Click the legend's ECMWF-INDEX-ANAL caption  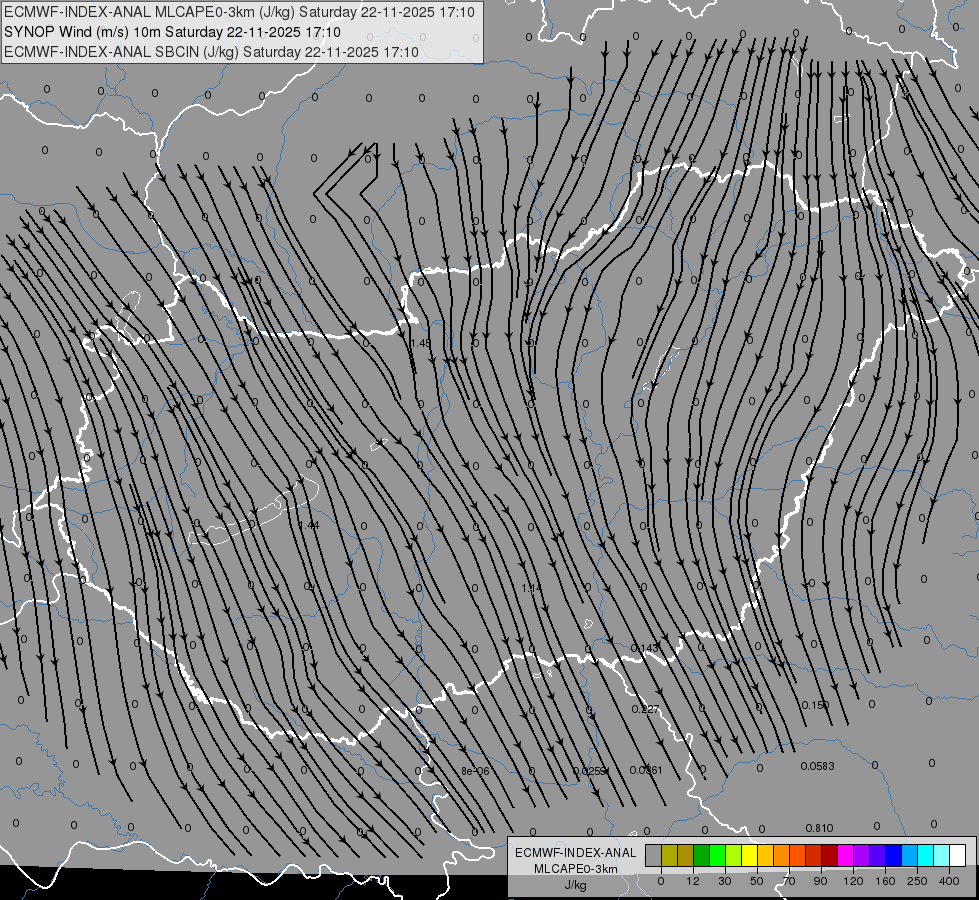[576, 853]
